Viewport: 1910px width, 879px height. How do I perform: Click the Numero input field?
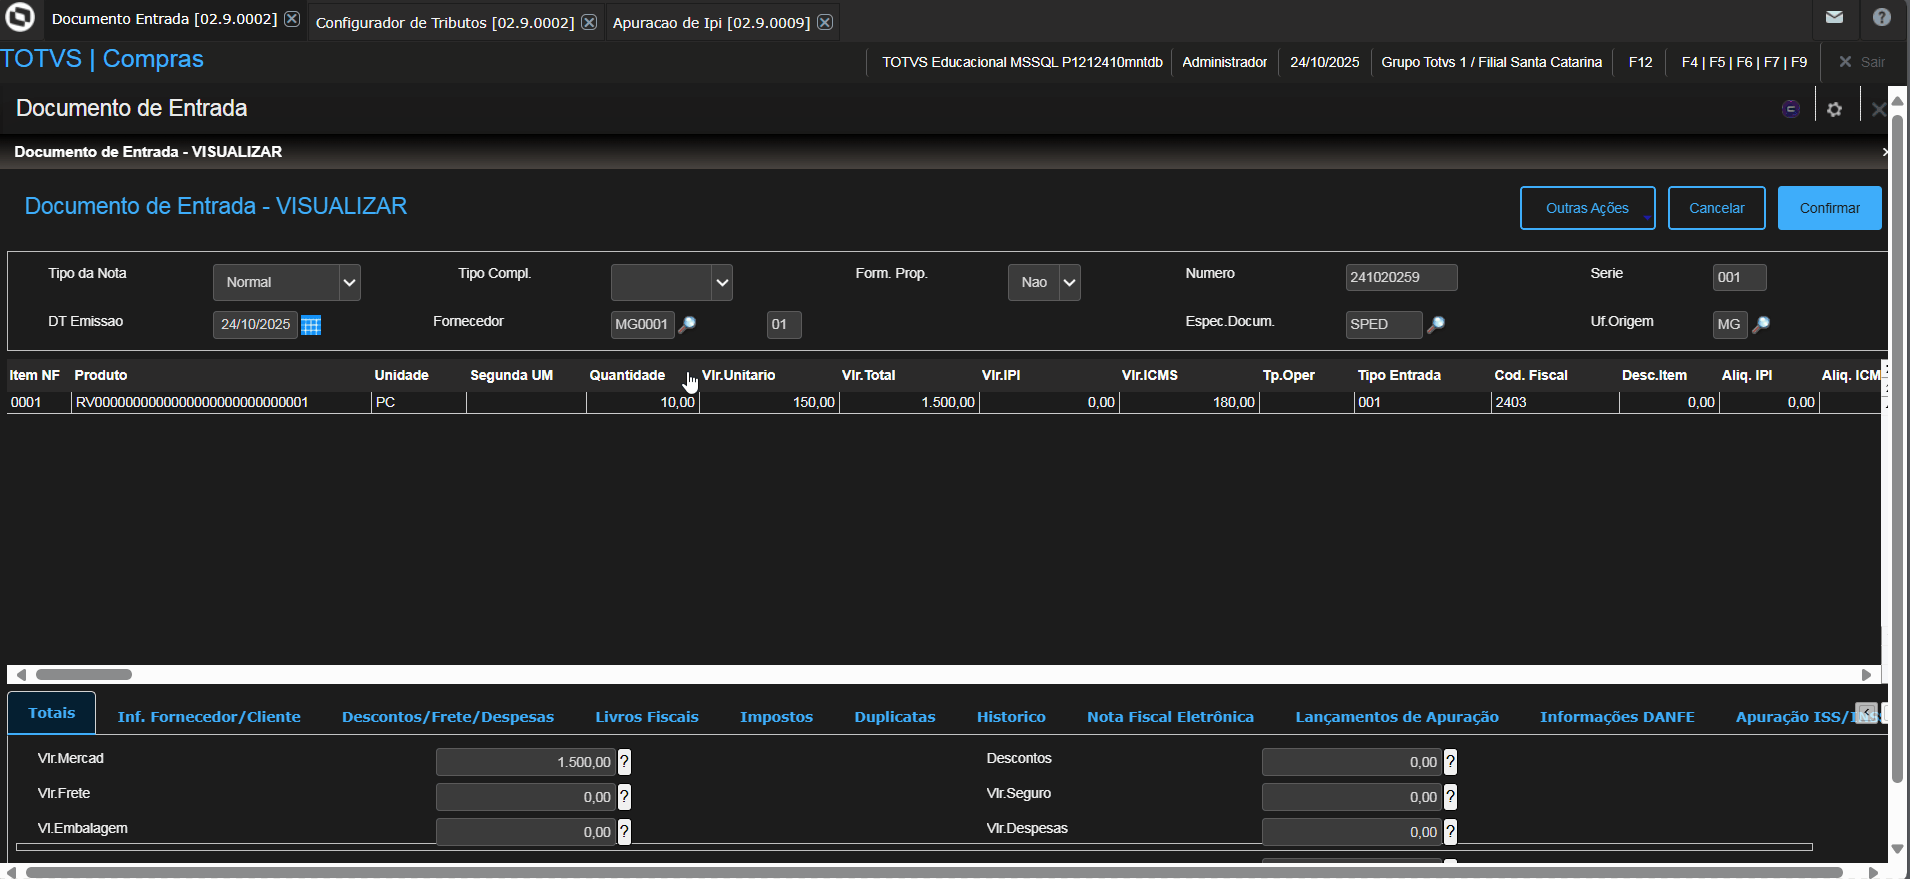click(1401, 277)
